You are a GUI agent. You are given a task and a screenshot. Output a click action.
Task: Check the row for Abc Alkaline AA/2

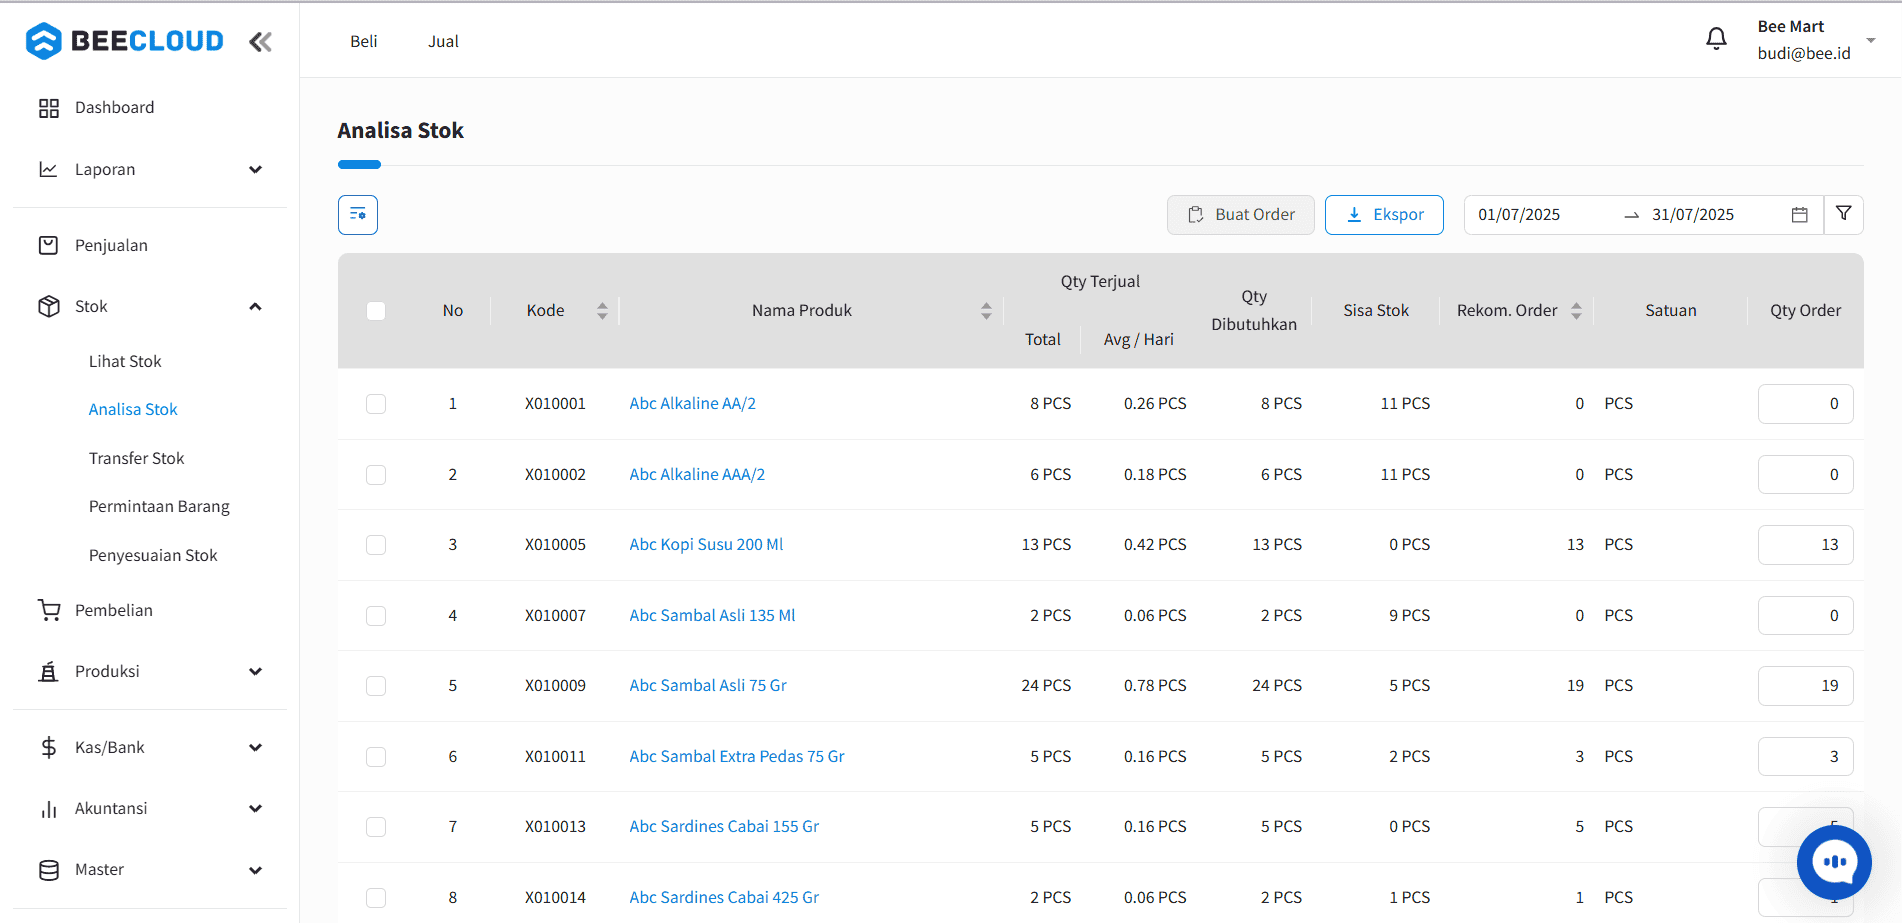click(x=376, y=404)
